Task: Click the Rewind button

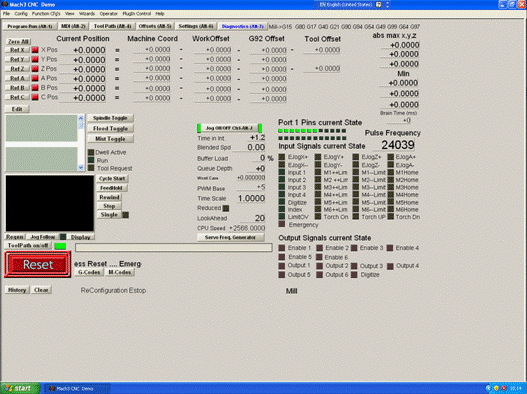Action: click(109, 197)
